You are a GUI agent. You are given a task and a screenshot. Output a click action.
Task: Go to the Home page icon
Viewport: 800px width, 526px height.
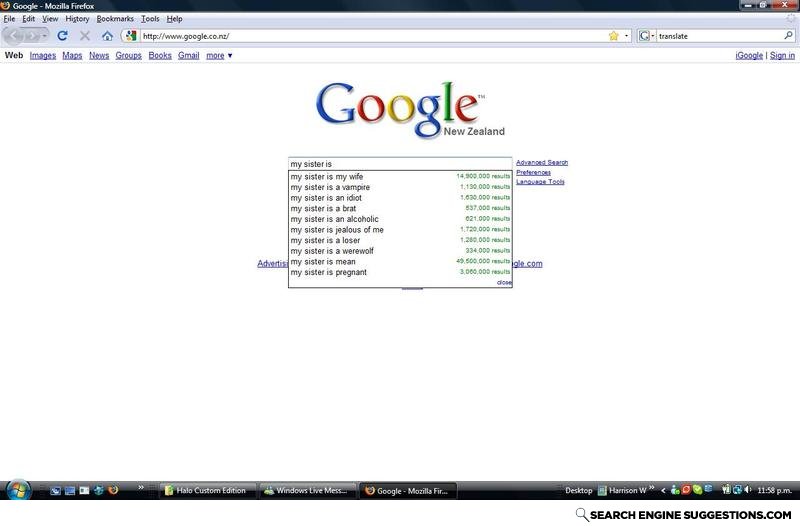[x=107, y=36]
